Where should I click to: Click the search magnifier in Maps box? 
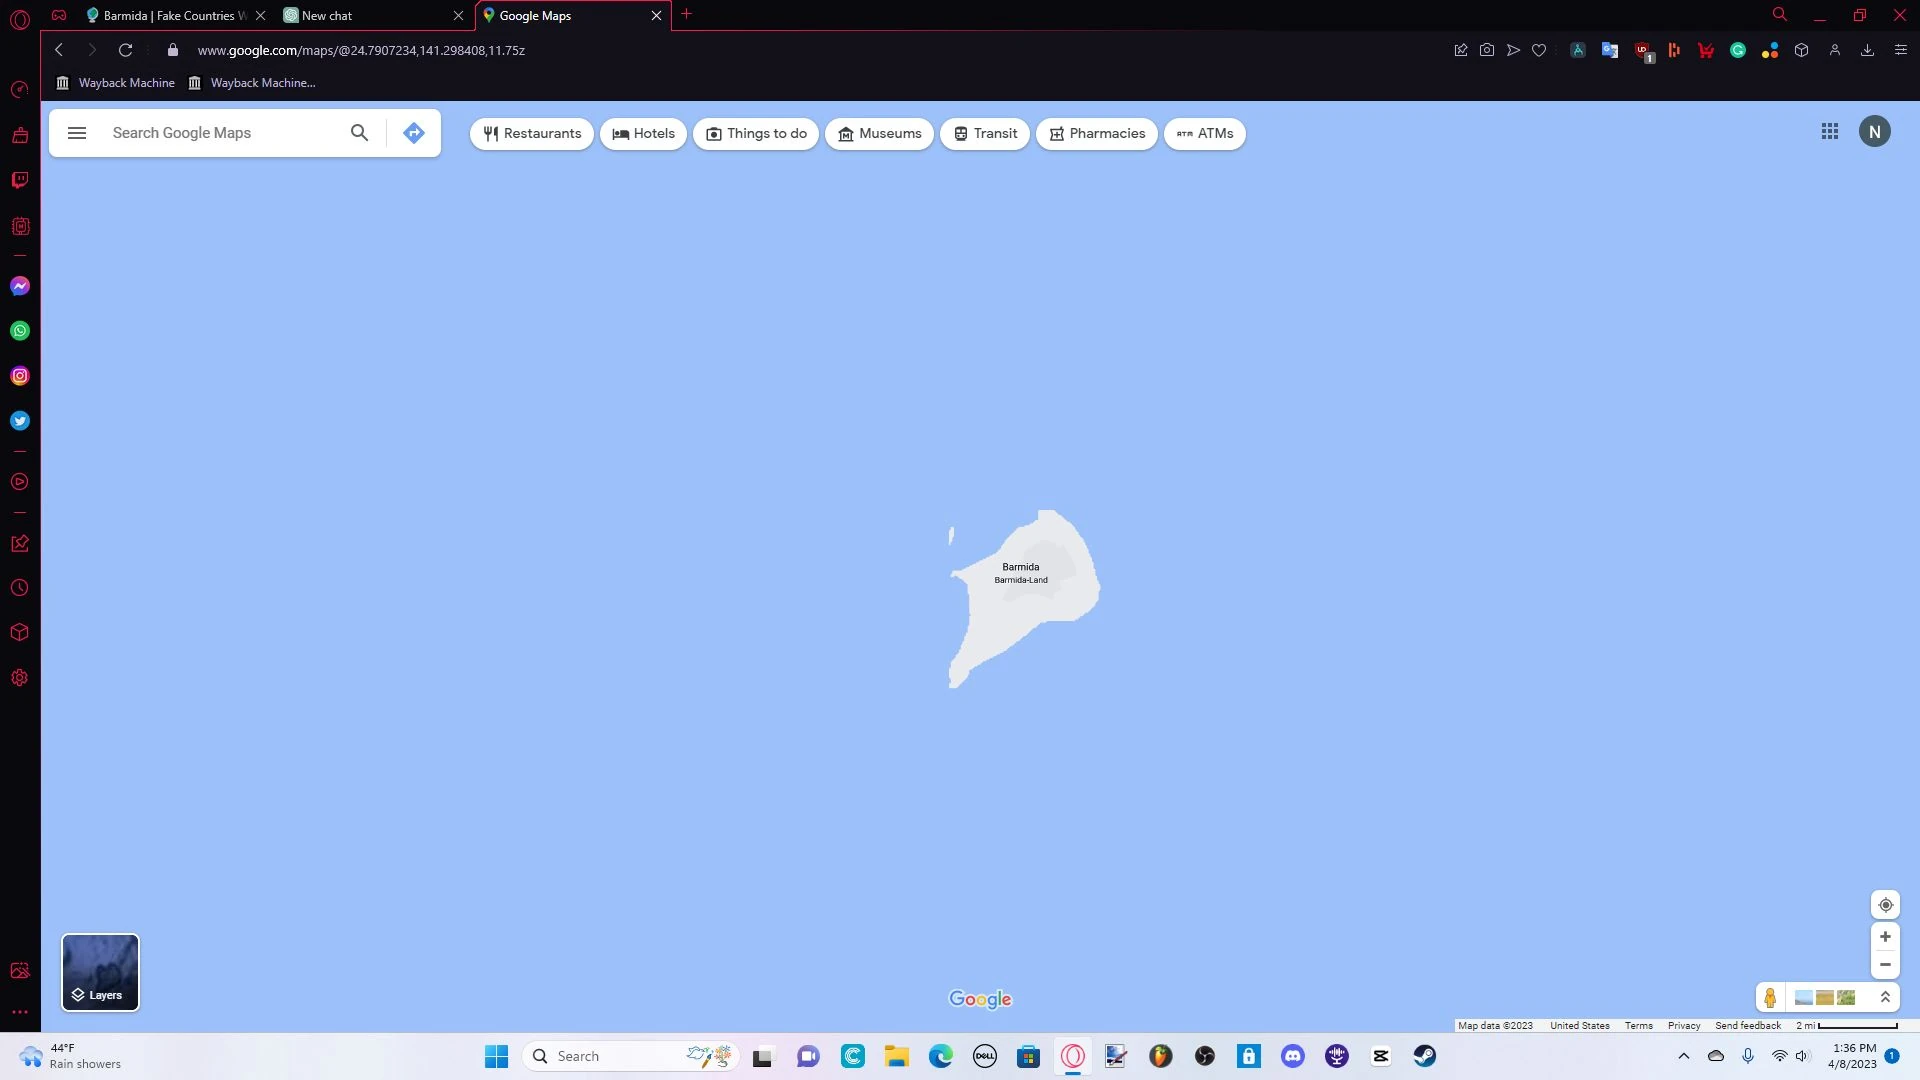click(359, 133)
